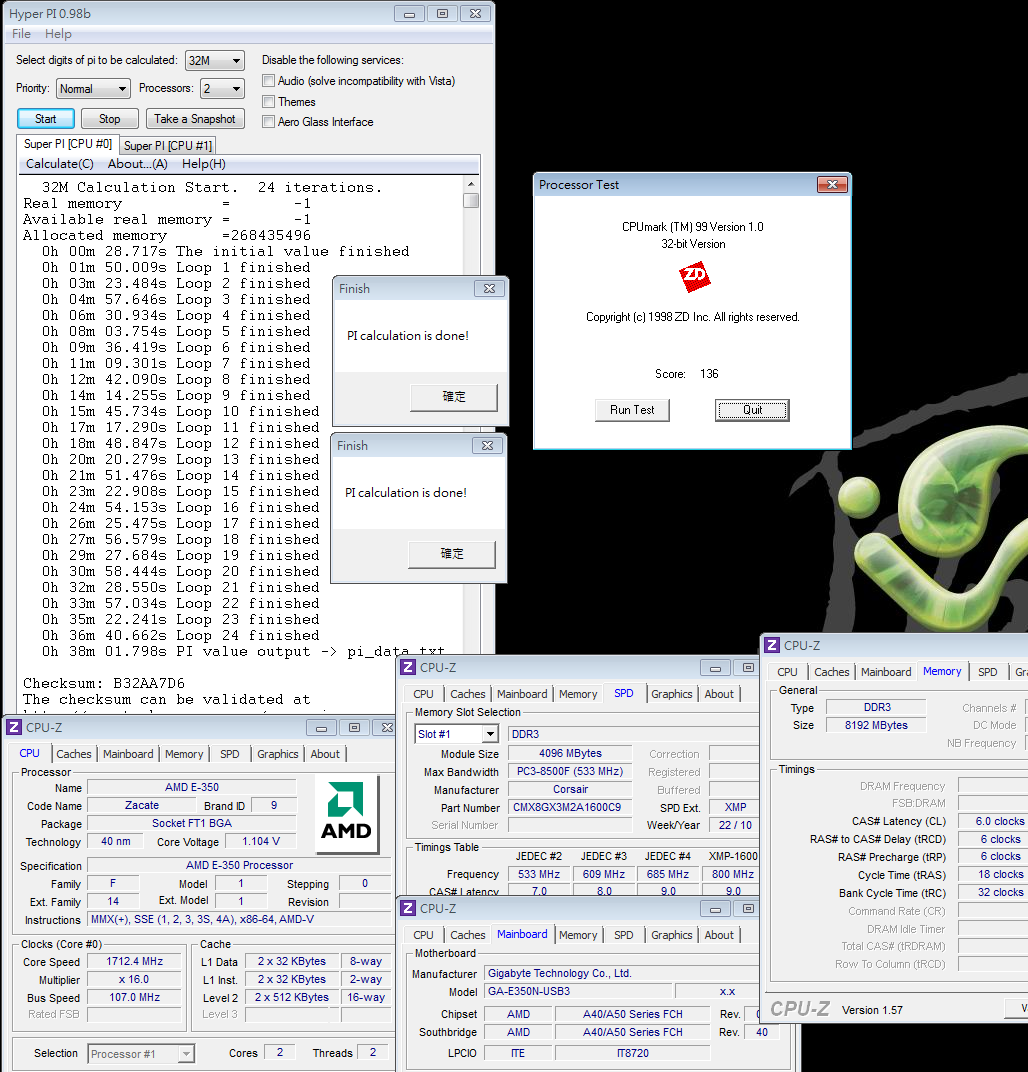Screen dimensions: 1028x1072
Task: Open About tab in the CPU-Z Mainboard window
Action: (719, 935)
